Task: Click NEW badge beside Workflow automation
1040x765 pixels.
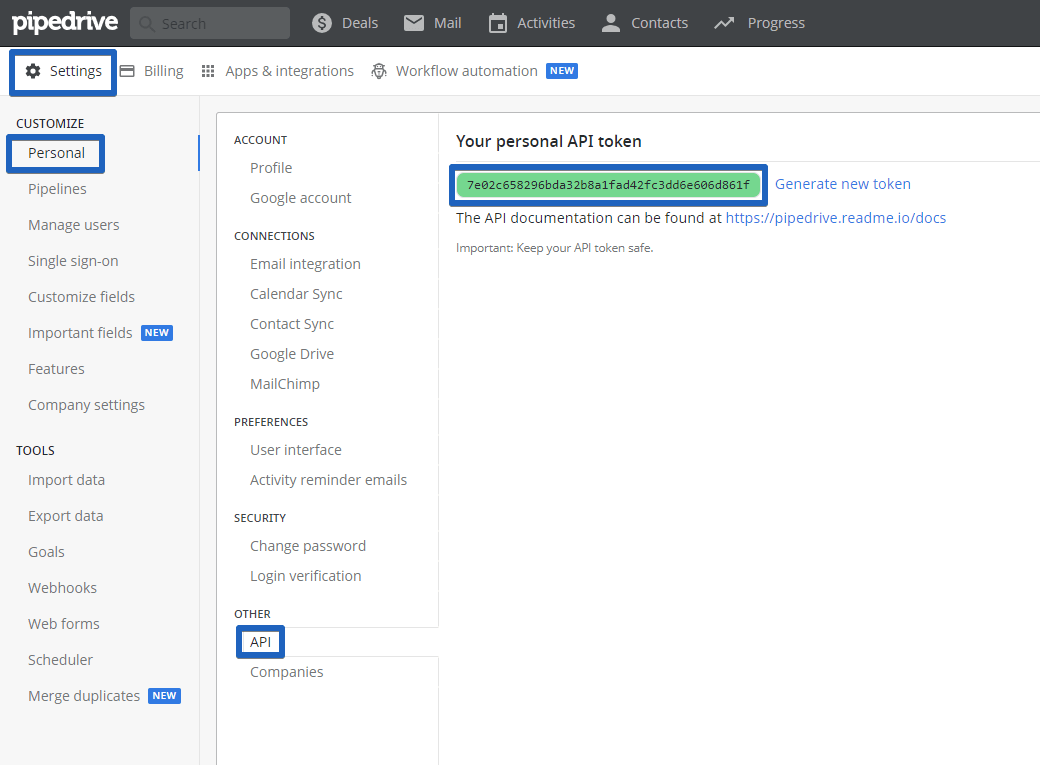Action: coord(562,71)
